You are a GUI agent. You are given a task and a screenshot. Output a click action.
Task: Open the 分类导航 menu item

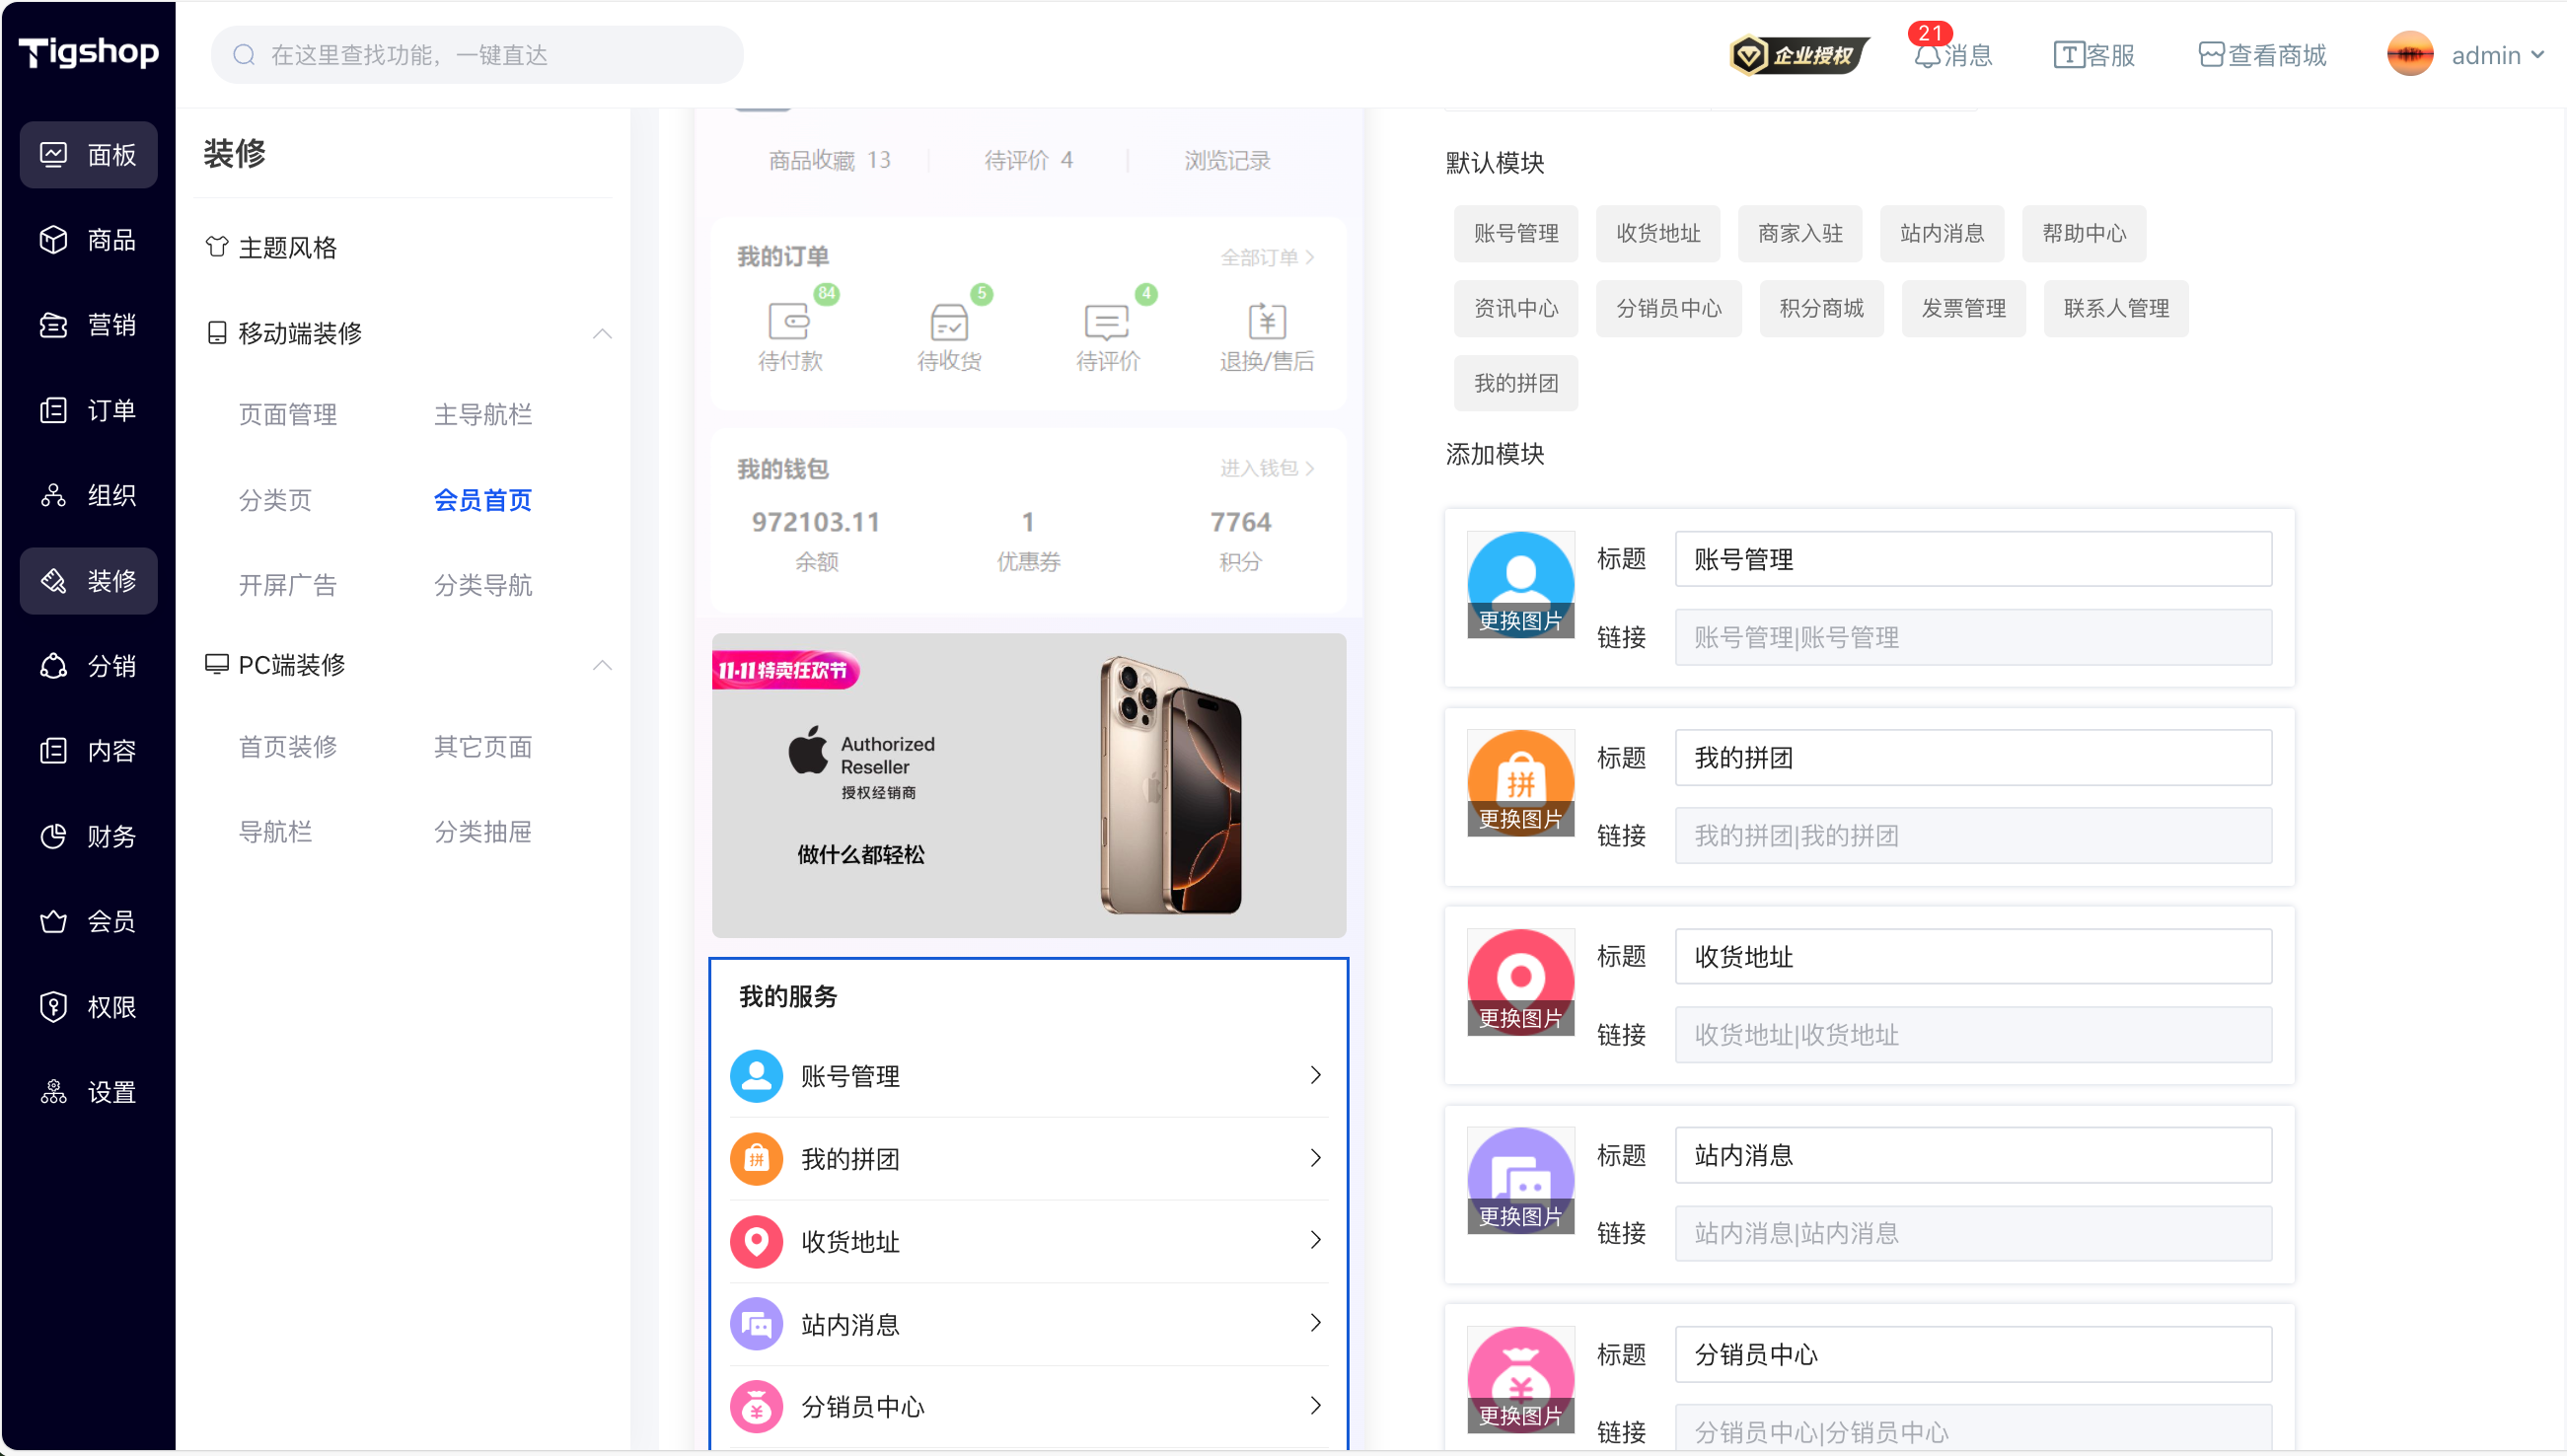[x=483, y=584]
